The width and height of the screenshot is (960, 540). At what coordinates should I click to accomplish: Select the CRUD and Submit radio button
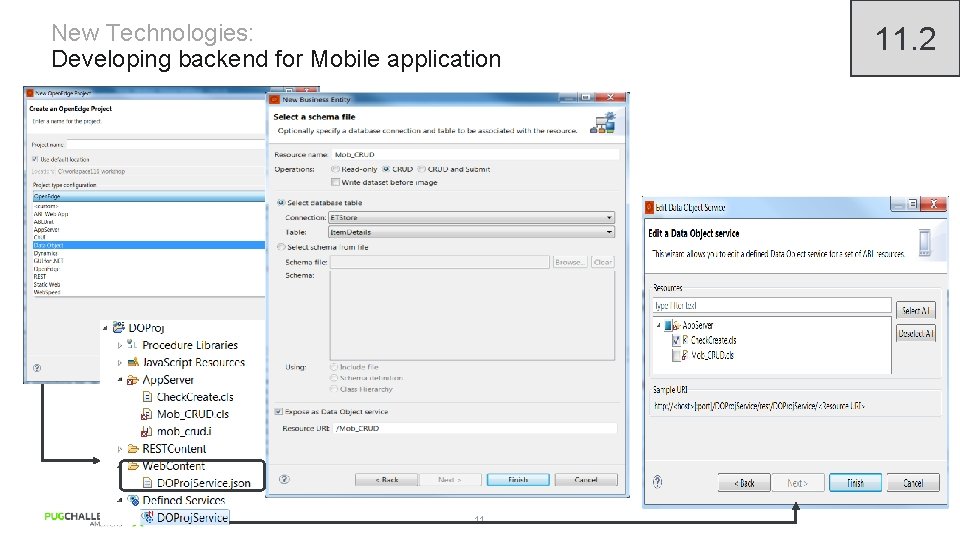pyautogui.click(x=421, y=169)
